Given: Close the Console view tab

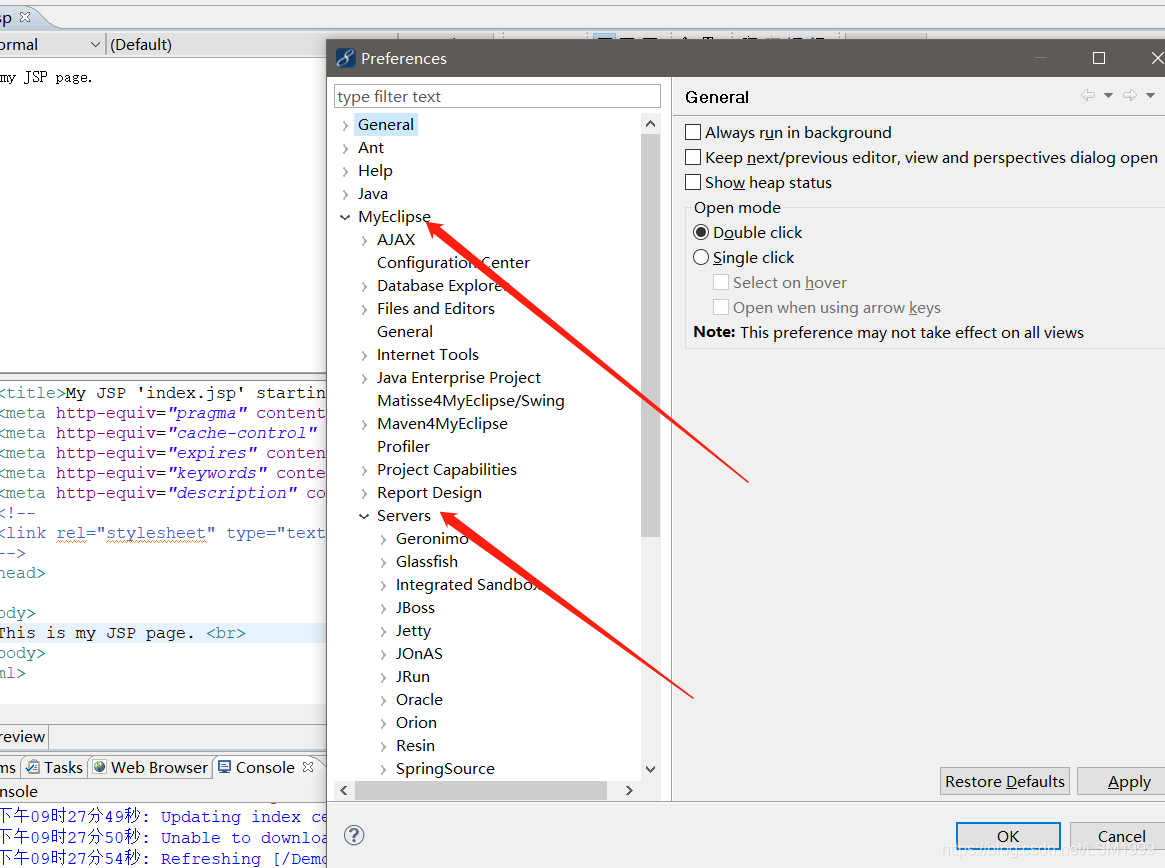Looking at the screenshot, I should [308, 766].
